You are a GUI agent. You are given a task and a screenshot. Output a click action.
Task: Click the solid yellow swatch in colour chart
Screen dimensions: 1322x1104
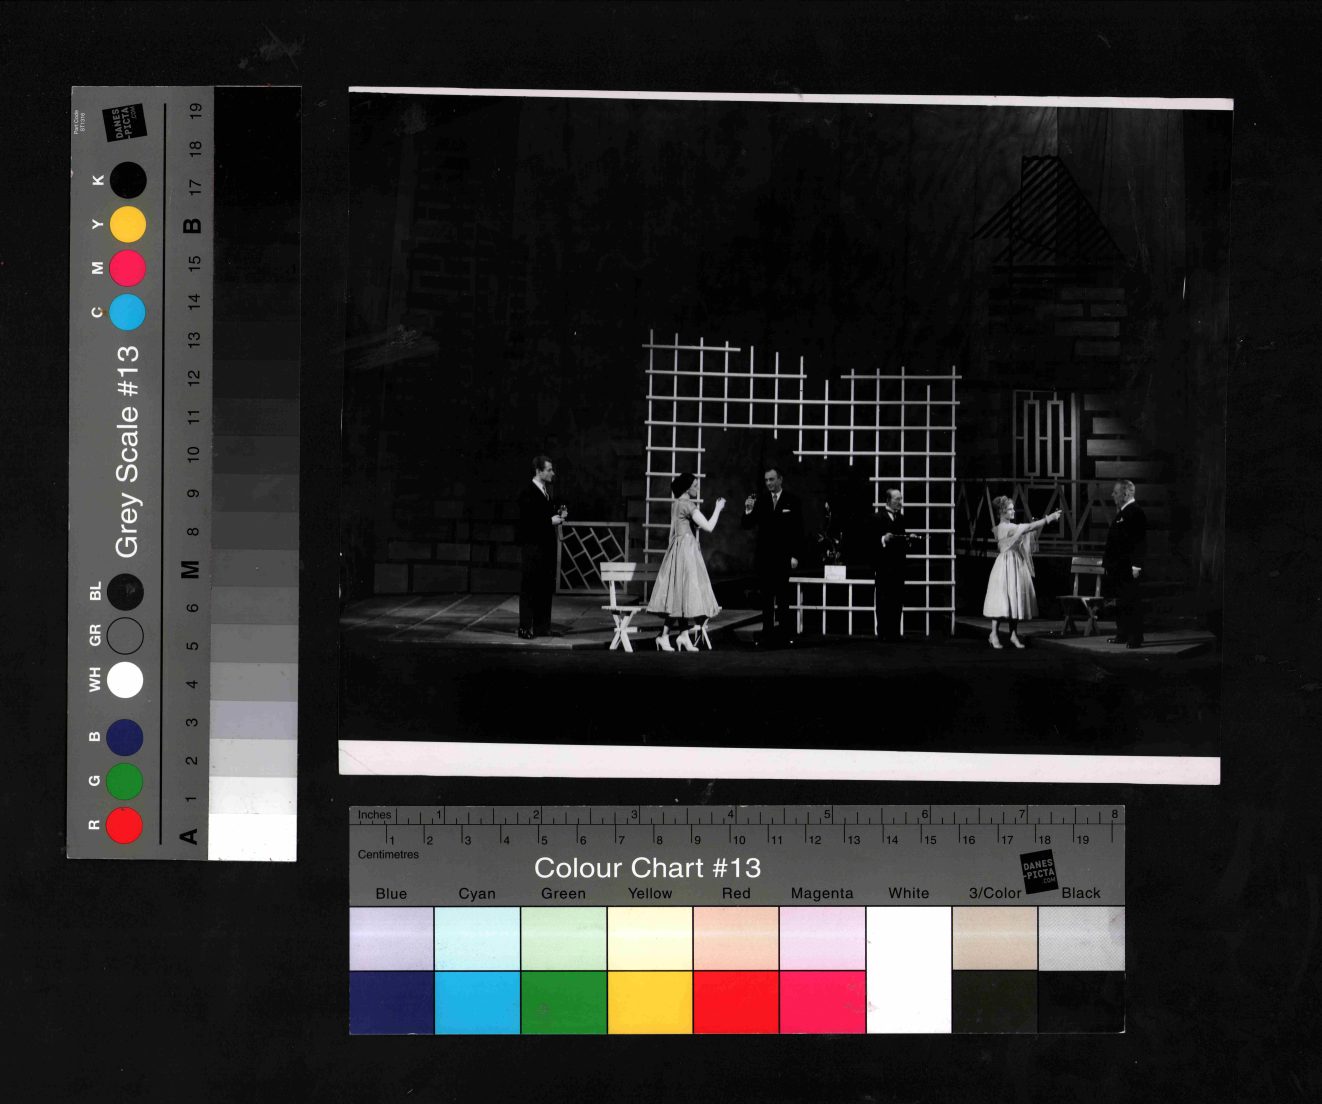coord(650,1002)
